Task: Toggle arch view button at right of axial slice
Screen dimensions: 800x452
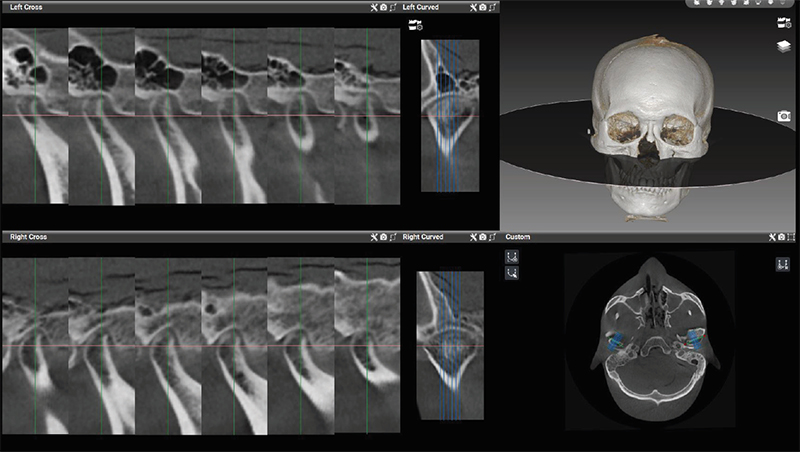Action: coord(783,264)
